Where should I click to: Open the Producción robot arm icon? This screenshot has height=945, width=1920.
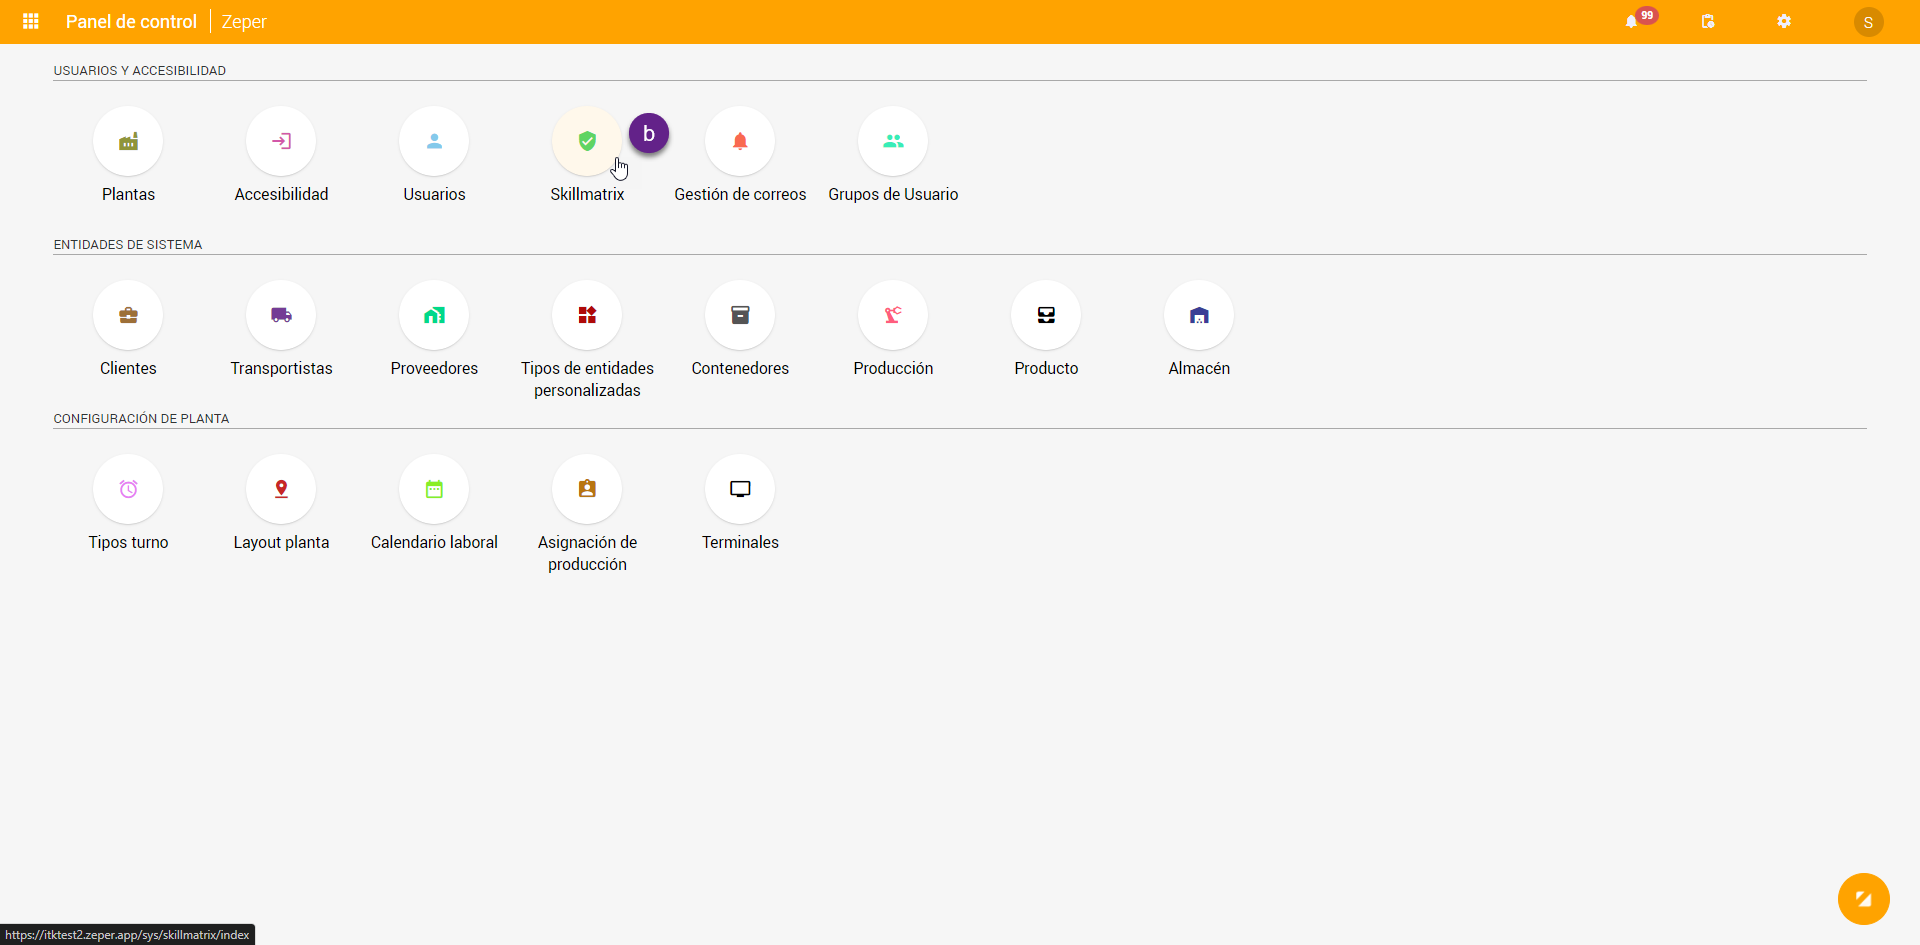tap(893, 315)
